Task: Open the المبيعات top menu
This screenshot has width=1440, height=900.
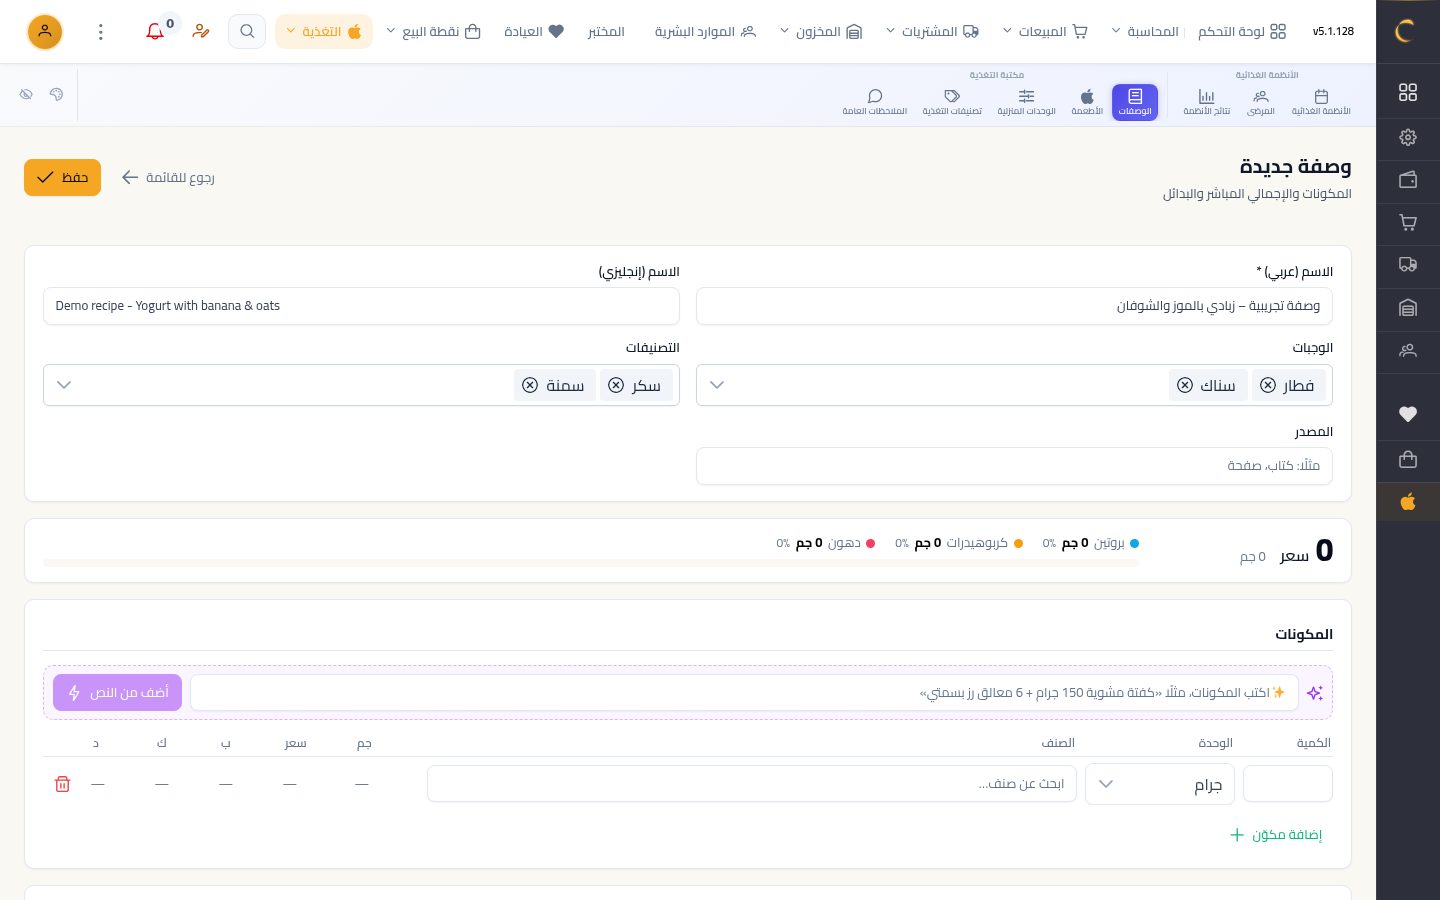Action: click(1045, 32)
